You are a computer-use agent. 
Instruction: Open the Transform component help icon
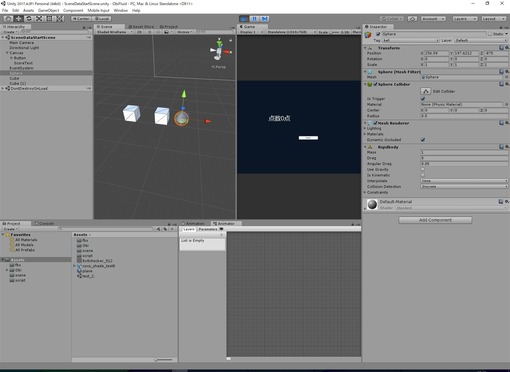click(x=501, y=48)
